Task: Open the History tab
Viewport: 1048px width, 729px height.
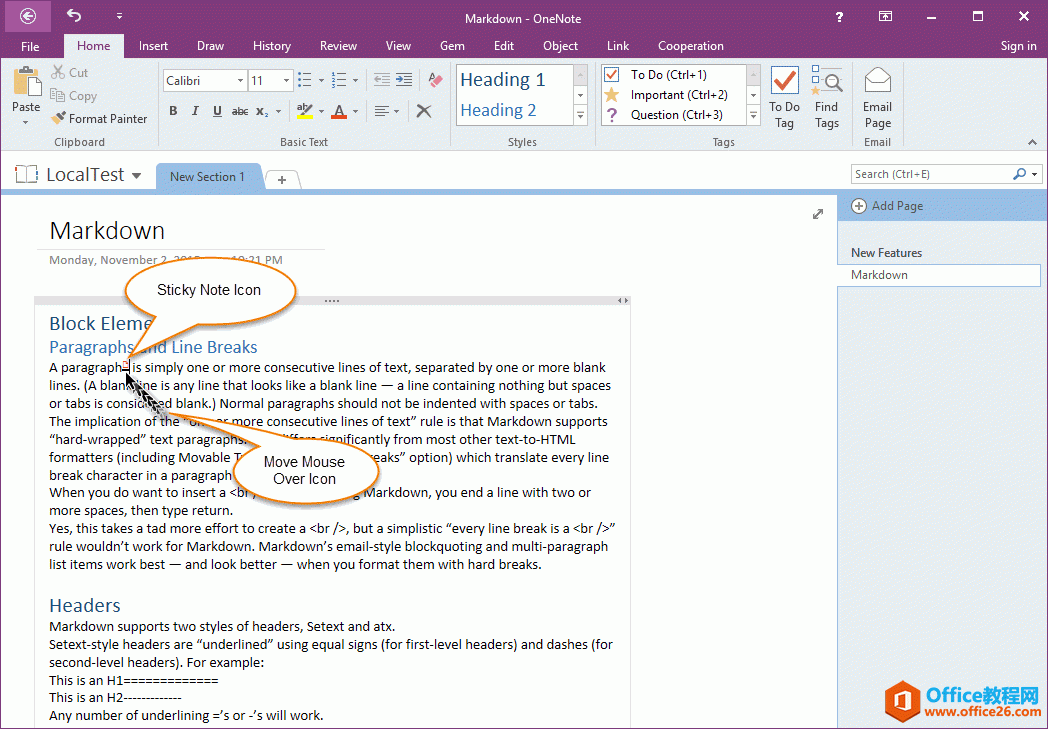Action: [271, 45]
